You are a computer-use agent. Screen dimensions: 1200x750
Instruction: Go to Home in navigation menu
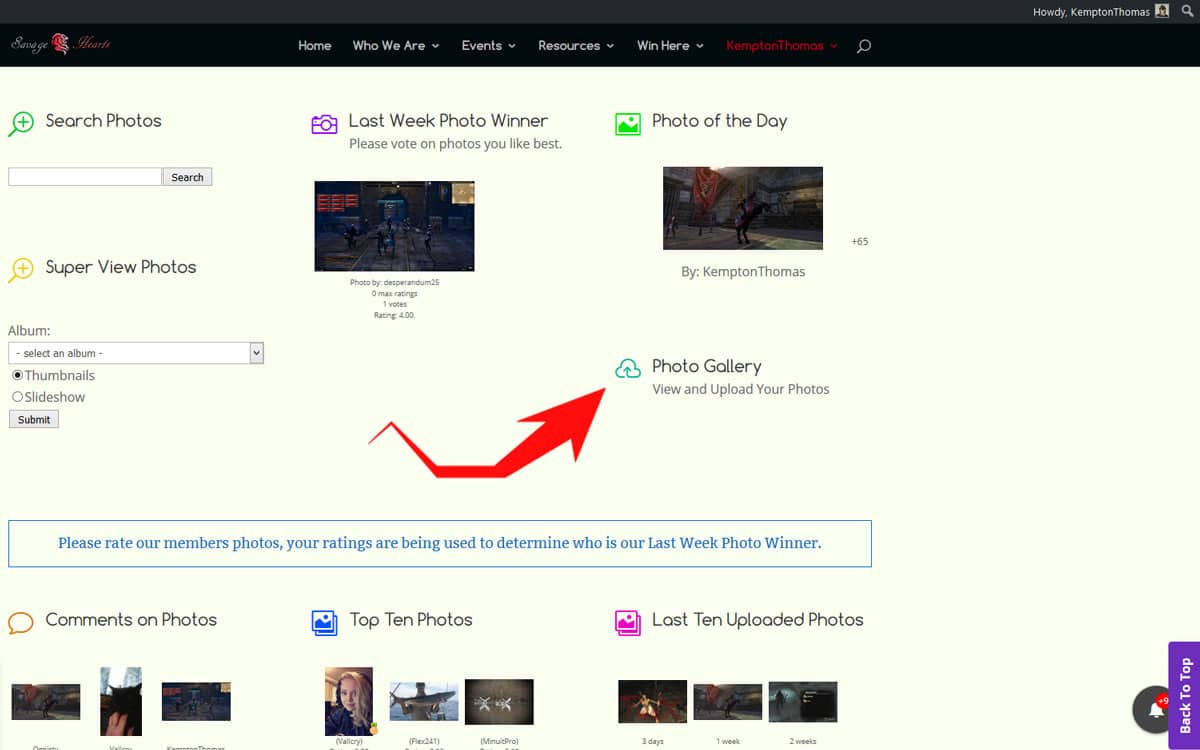pyautogui.click(x=315, y=46)
